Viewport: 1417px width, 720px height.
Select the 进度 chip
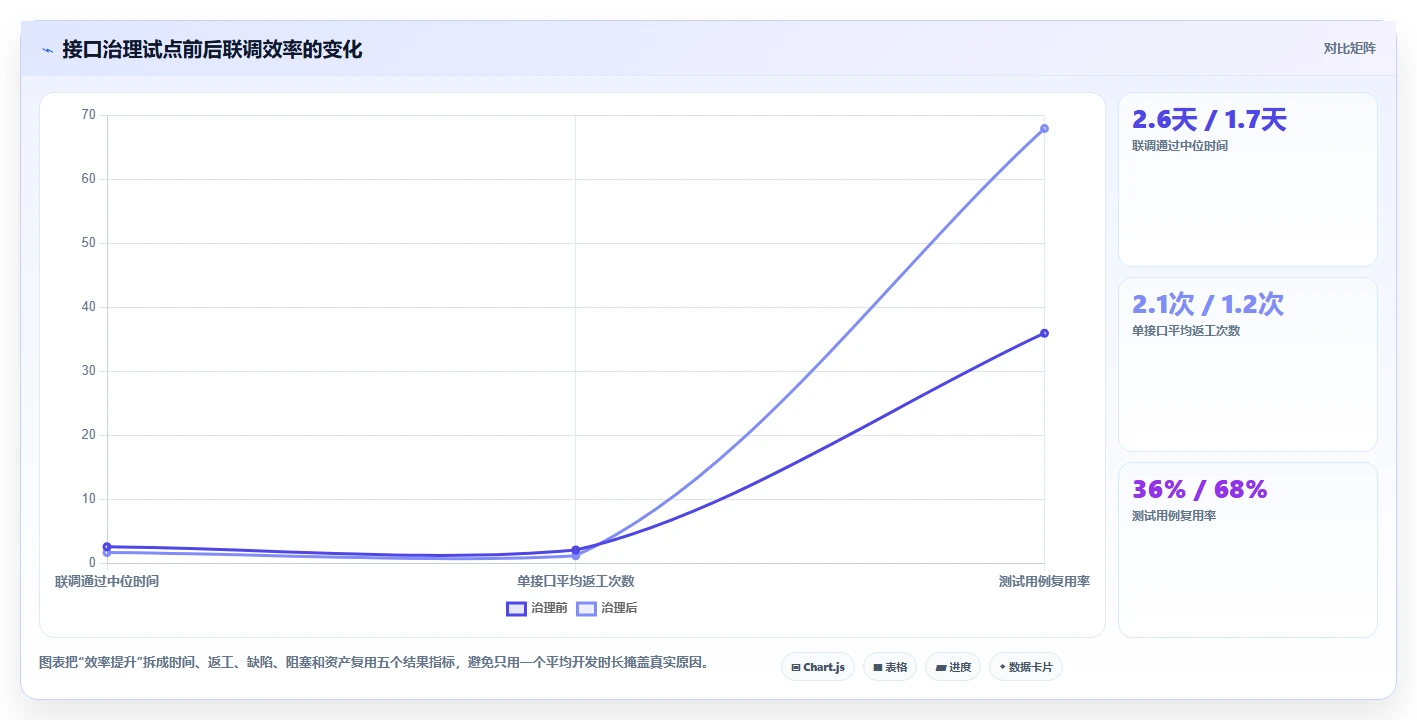pos(952,667)
